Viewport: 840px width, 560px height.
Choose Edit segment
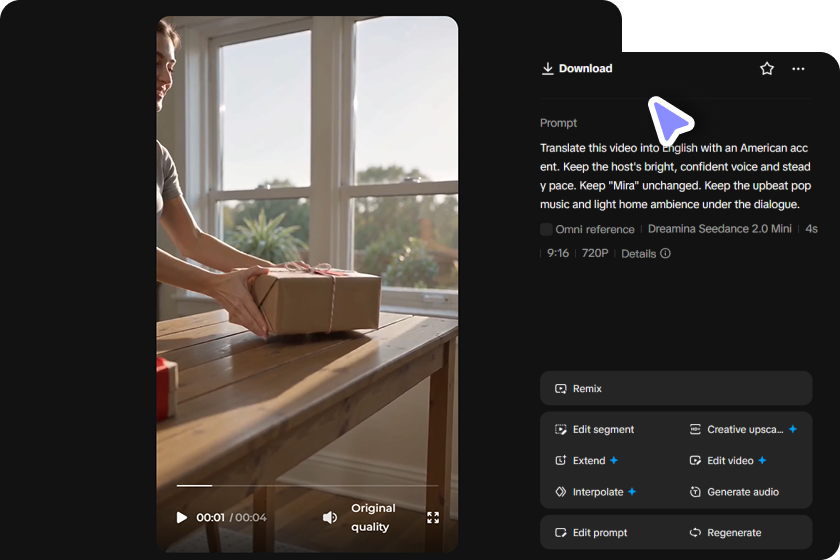(x=594, y=429)
